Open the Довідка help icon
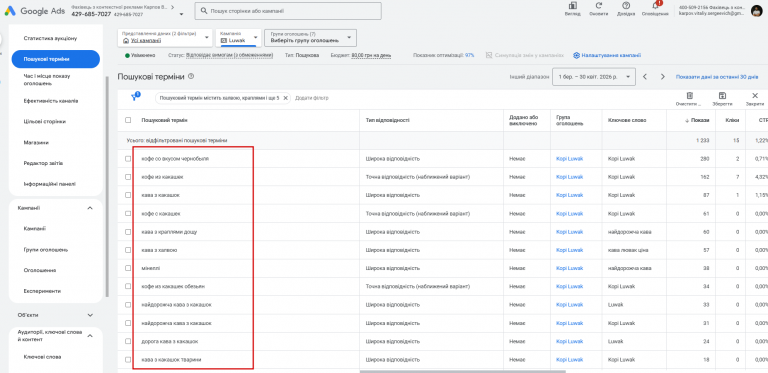The height and width of the screenshot is (373, 768). coord(625,6)
